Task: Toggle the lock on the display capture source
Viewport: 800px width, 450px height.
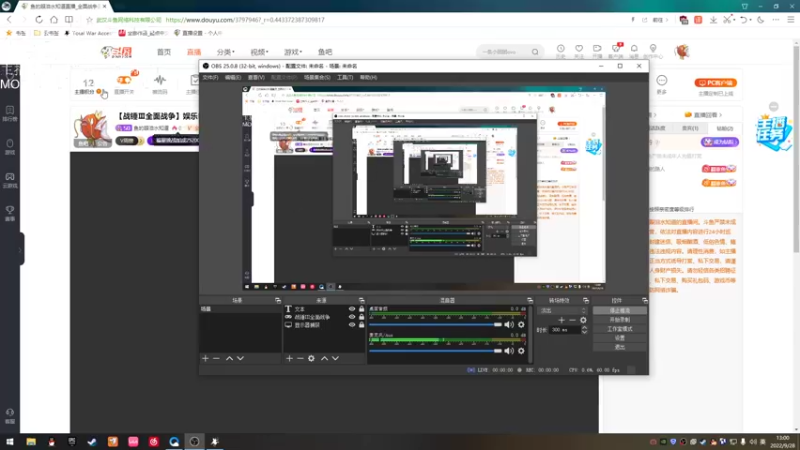Action: pos(361,325)
